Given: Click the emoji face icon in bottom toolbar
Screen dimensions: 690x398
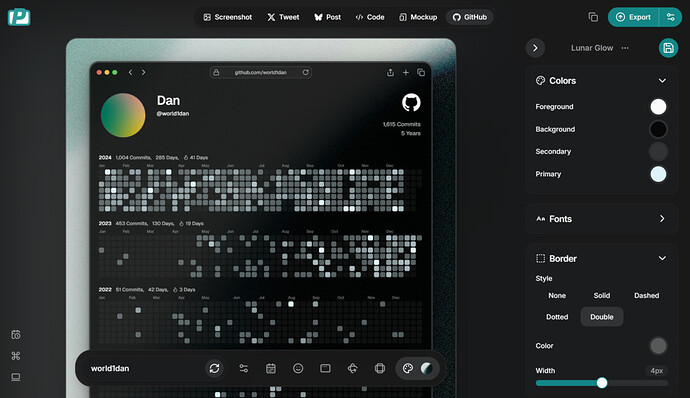Looking at the screenshot, I should click(x=298, y=369).
